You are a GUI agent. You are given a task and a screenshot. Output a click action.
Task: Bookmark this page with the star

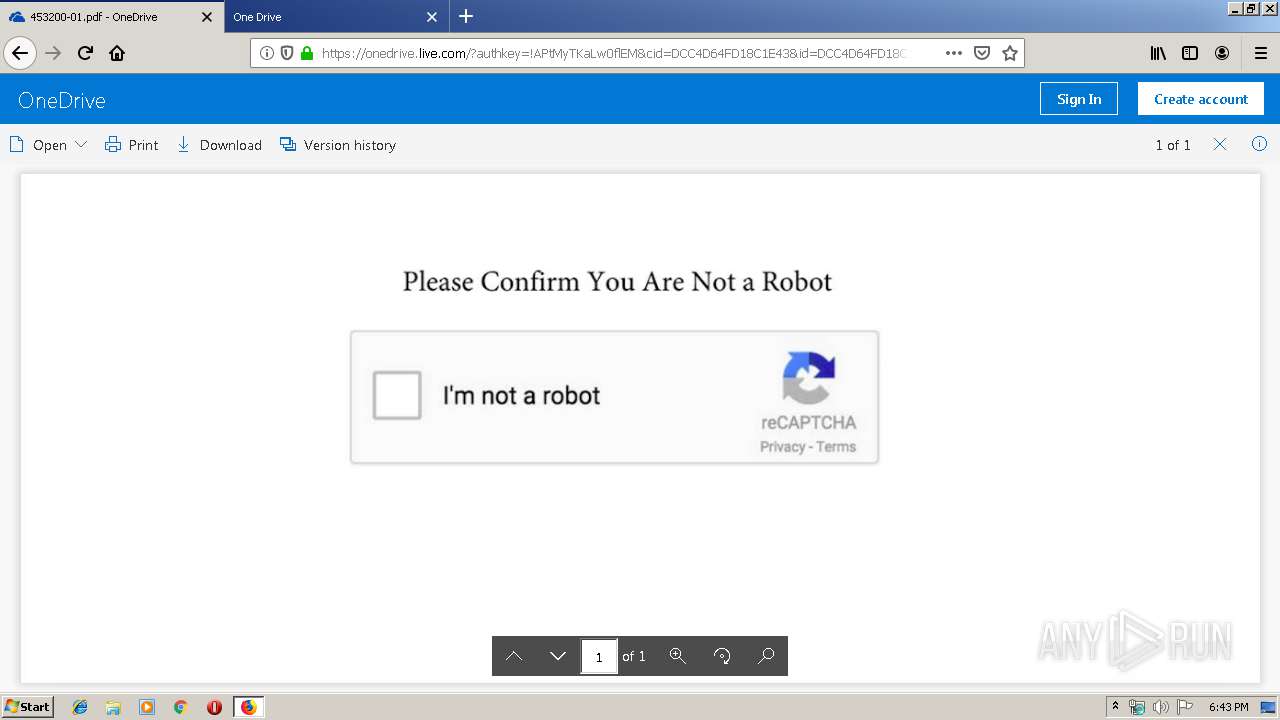(1010, 53)
